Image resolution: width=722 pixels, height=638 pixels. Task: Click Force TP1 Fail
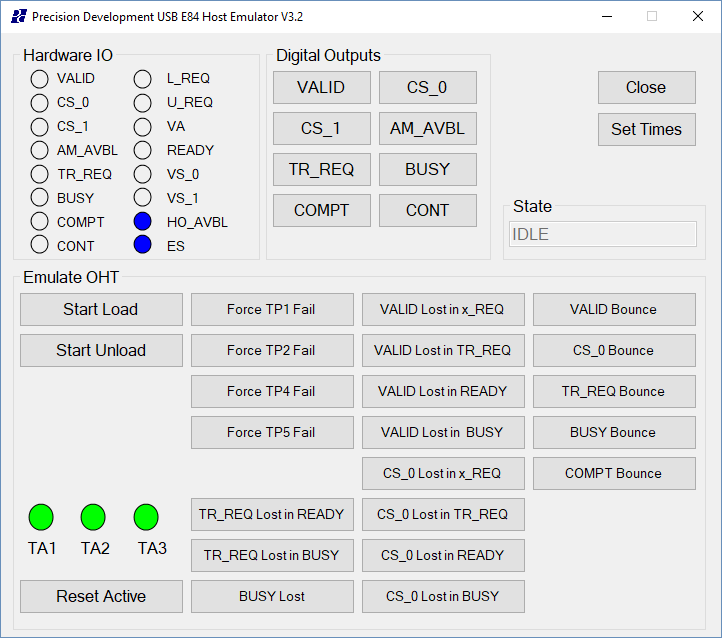coord(272,309)
